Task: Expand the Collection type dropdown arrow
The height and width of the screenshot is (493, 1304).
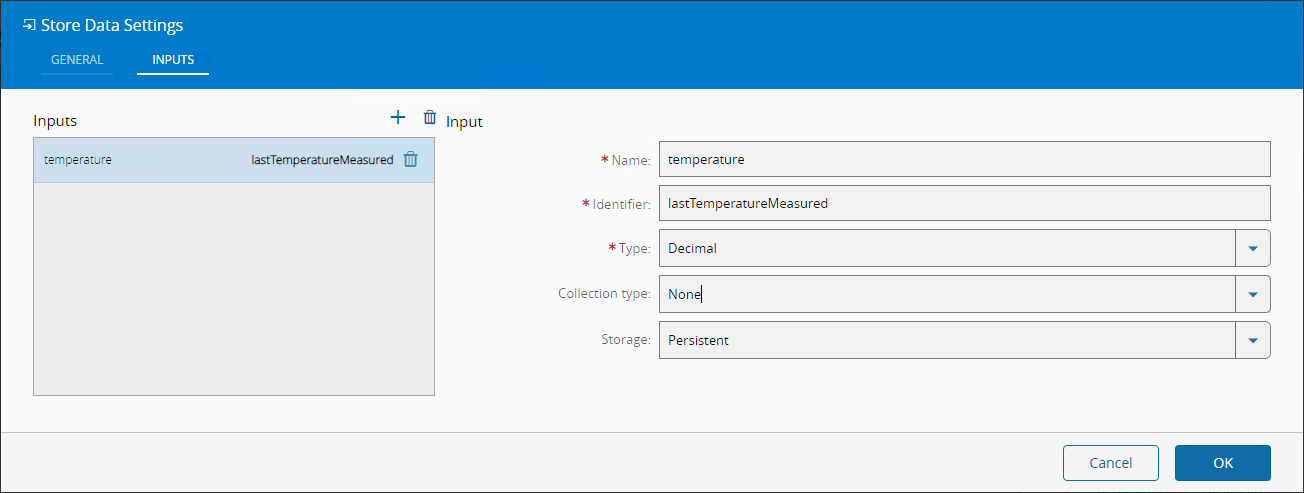Action: (x=1253, y=294)
